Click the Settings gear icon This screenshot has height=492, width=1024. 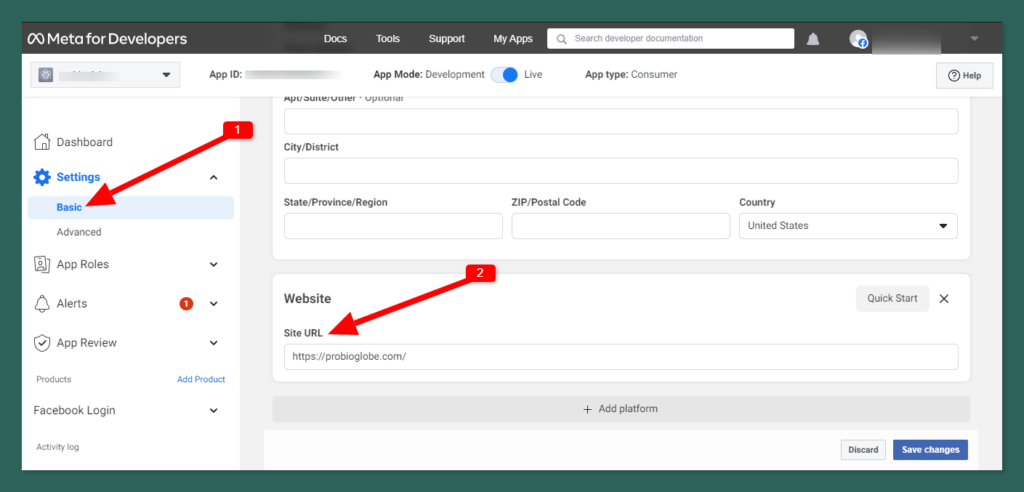(42, 177)
